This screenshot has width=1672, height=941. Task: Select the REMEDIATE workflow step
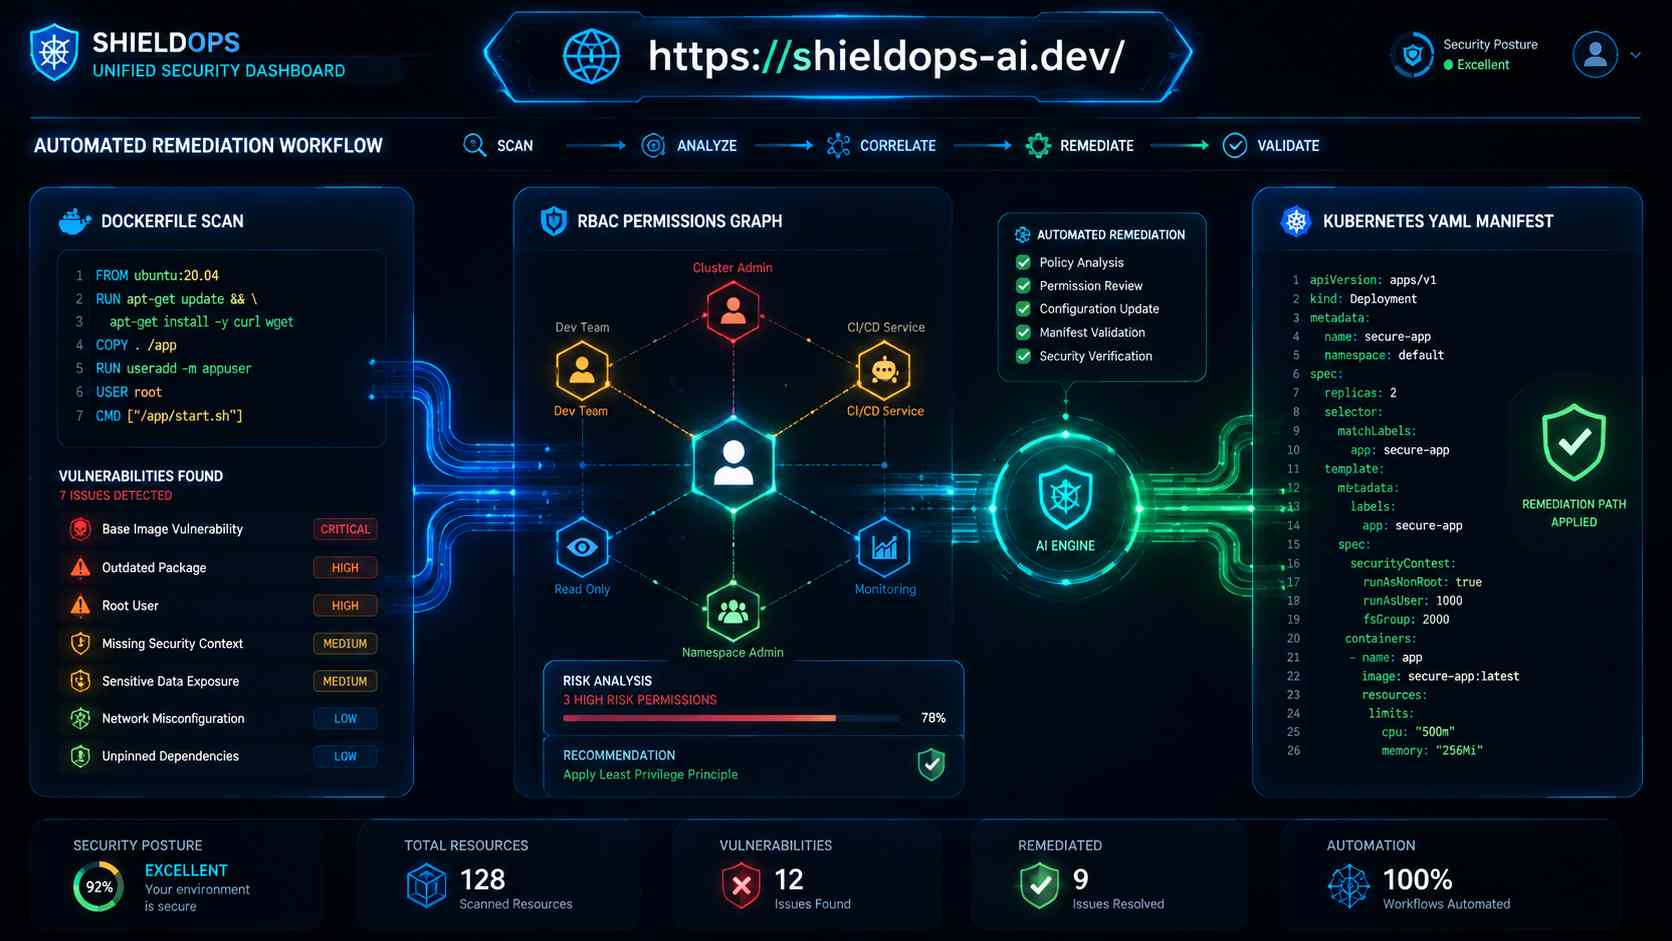coord(1080,145)
